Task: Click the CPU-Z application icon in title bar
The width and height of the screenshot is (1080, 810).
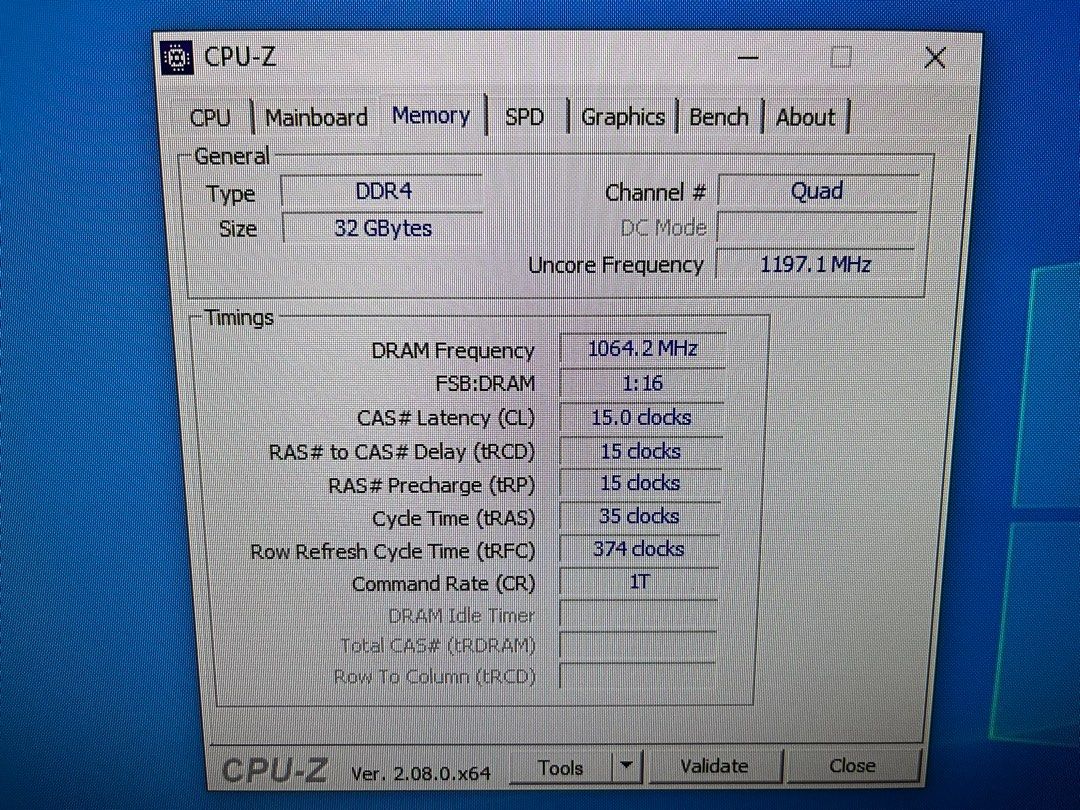Action: pyautogui.click(x=176, y=57)
